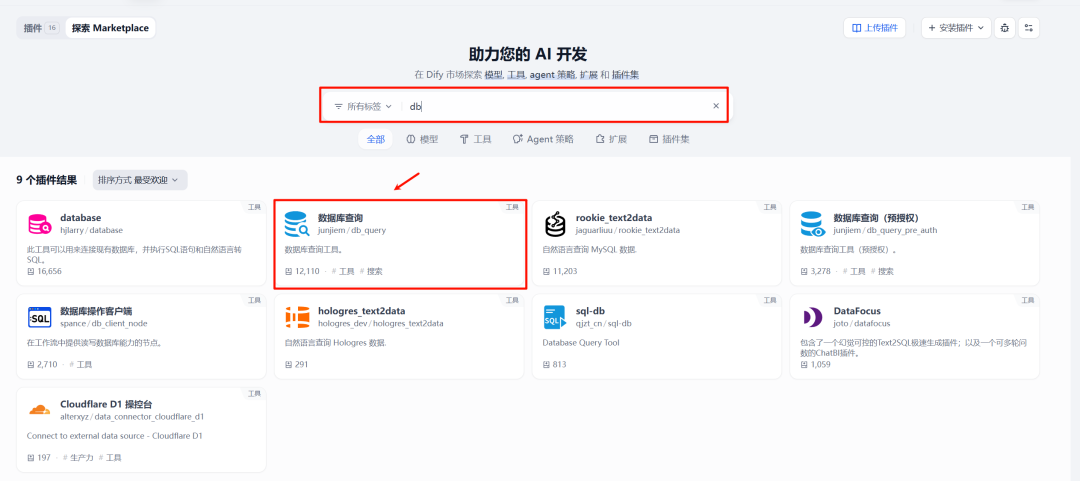Clear the search box with X
Screen dimensions: 1080x481
click(x=716, y=105)
